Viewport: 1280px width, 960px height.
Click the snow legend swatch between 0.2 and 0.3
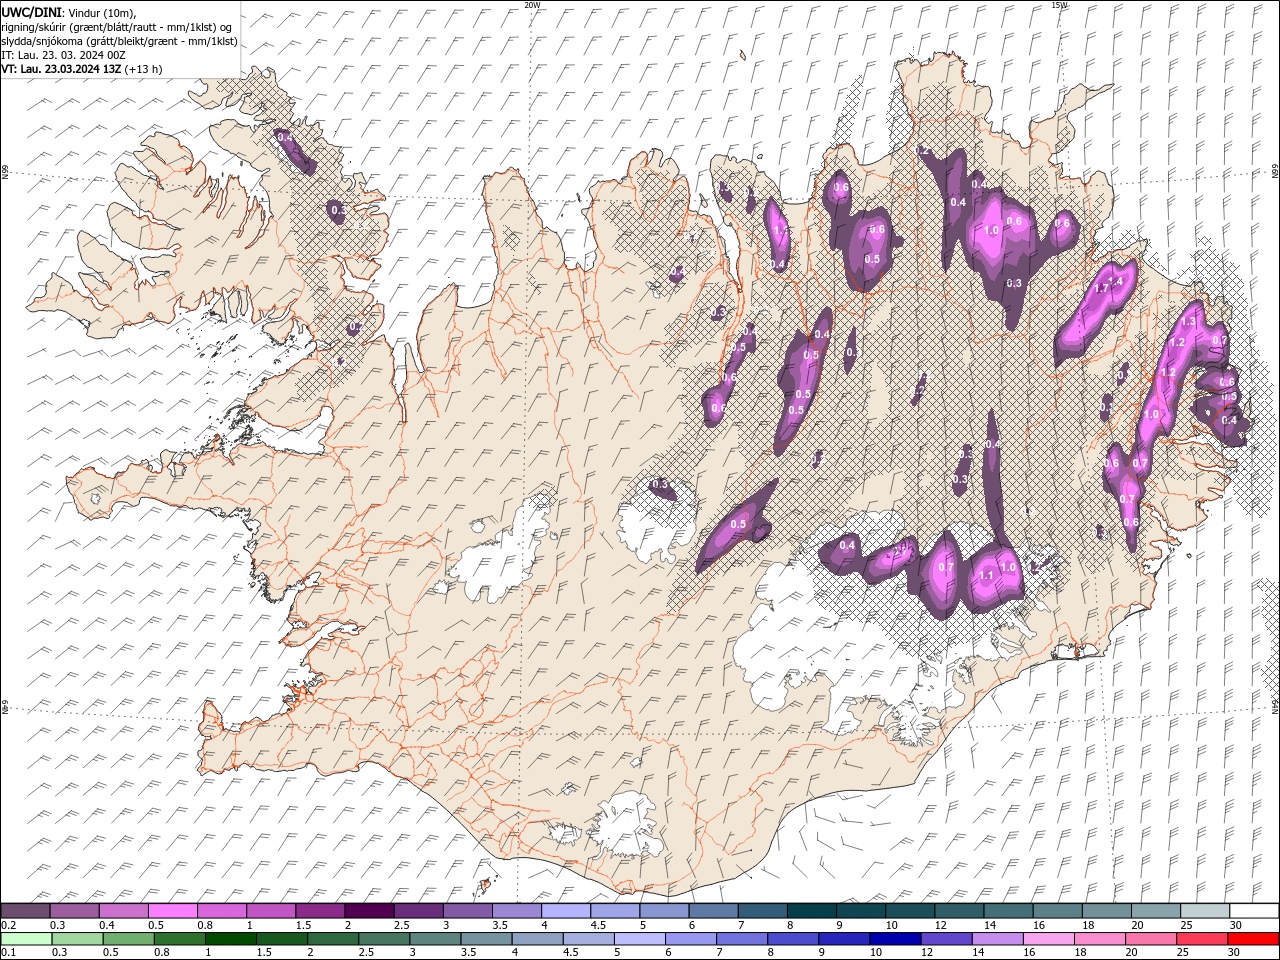(25, 911)
